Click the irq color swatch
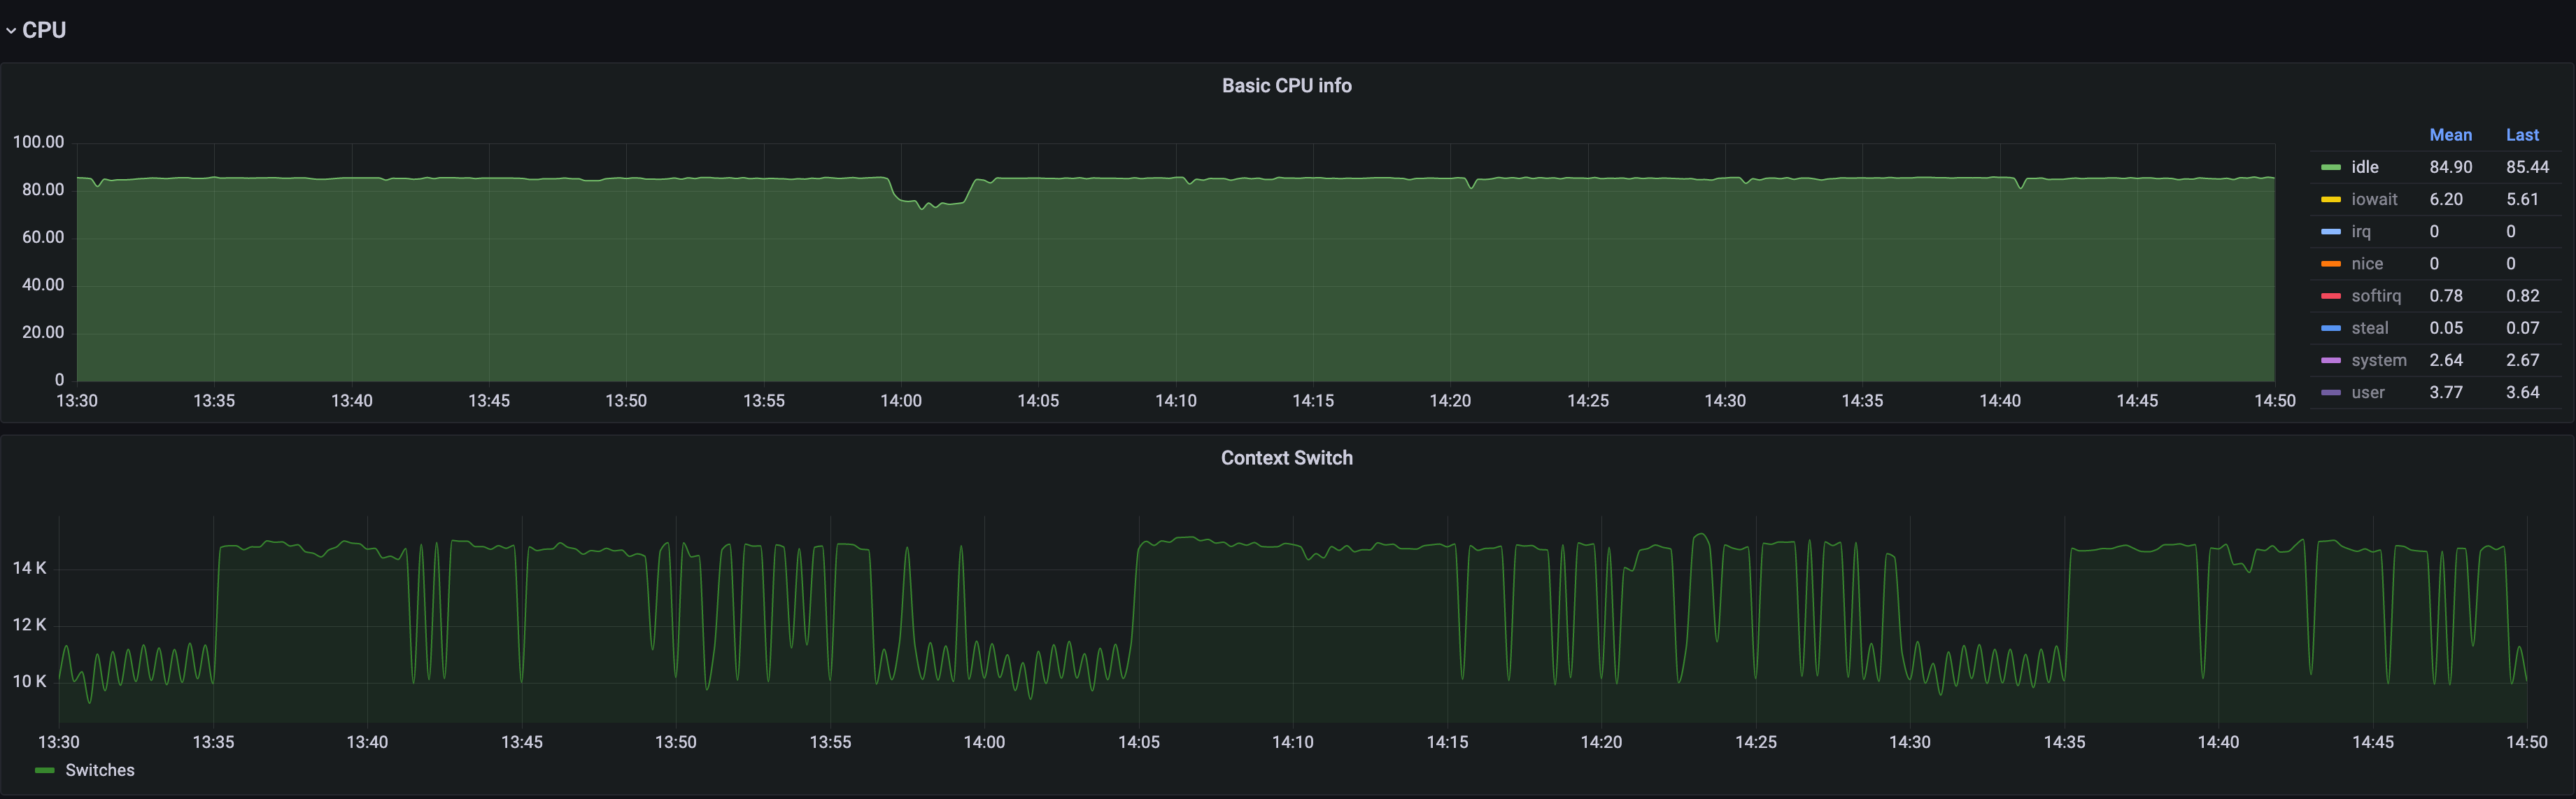Image resolution: width=2576 pixels, height=799 pixels. 2330,232
